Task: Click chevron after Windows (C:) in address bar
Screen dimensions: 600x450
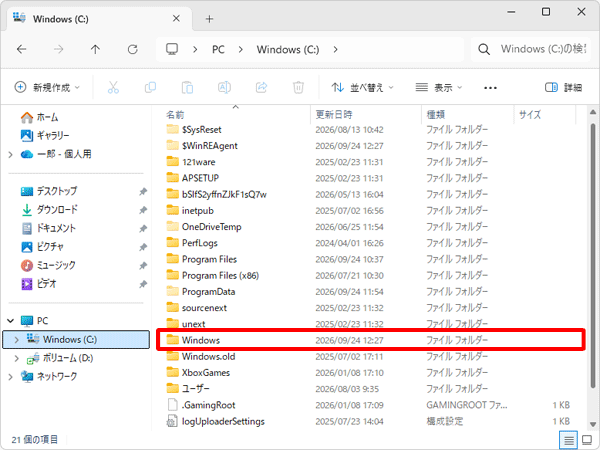Action: click(336, 49)
